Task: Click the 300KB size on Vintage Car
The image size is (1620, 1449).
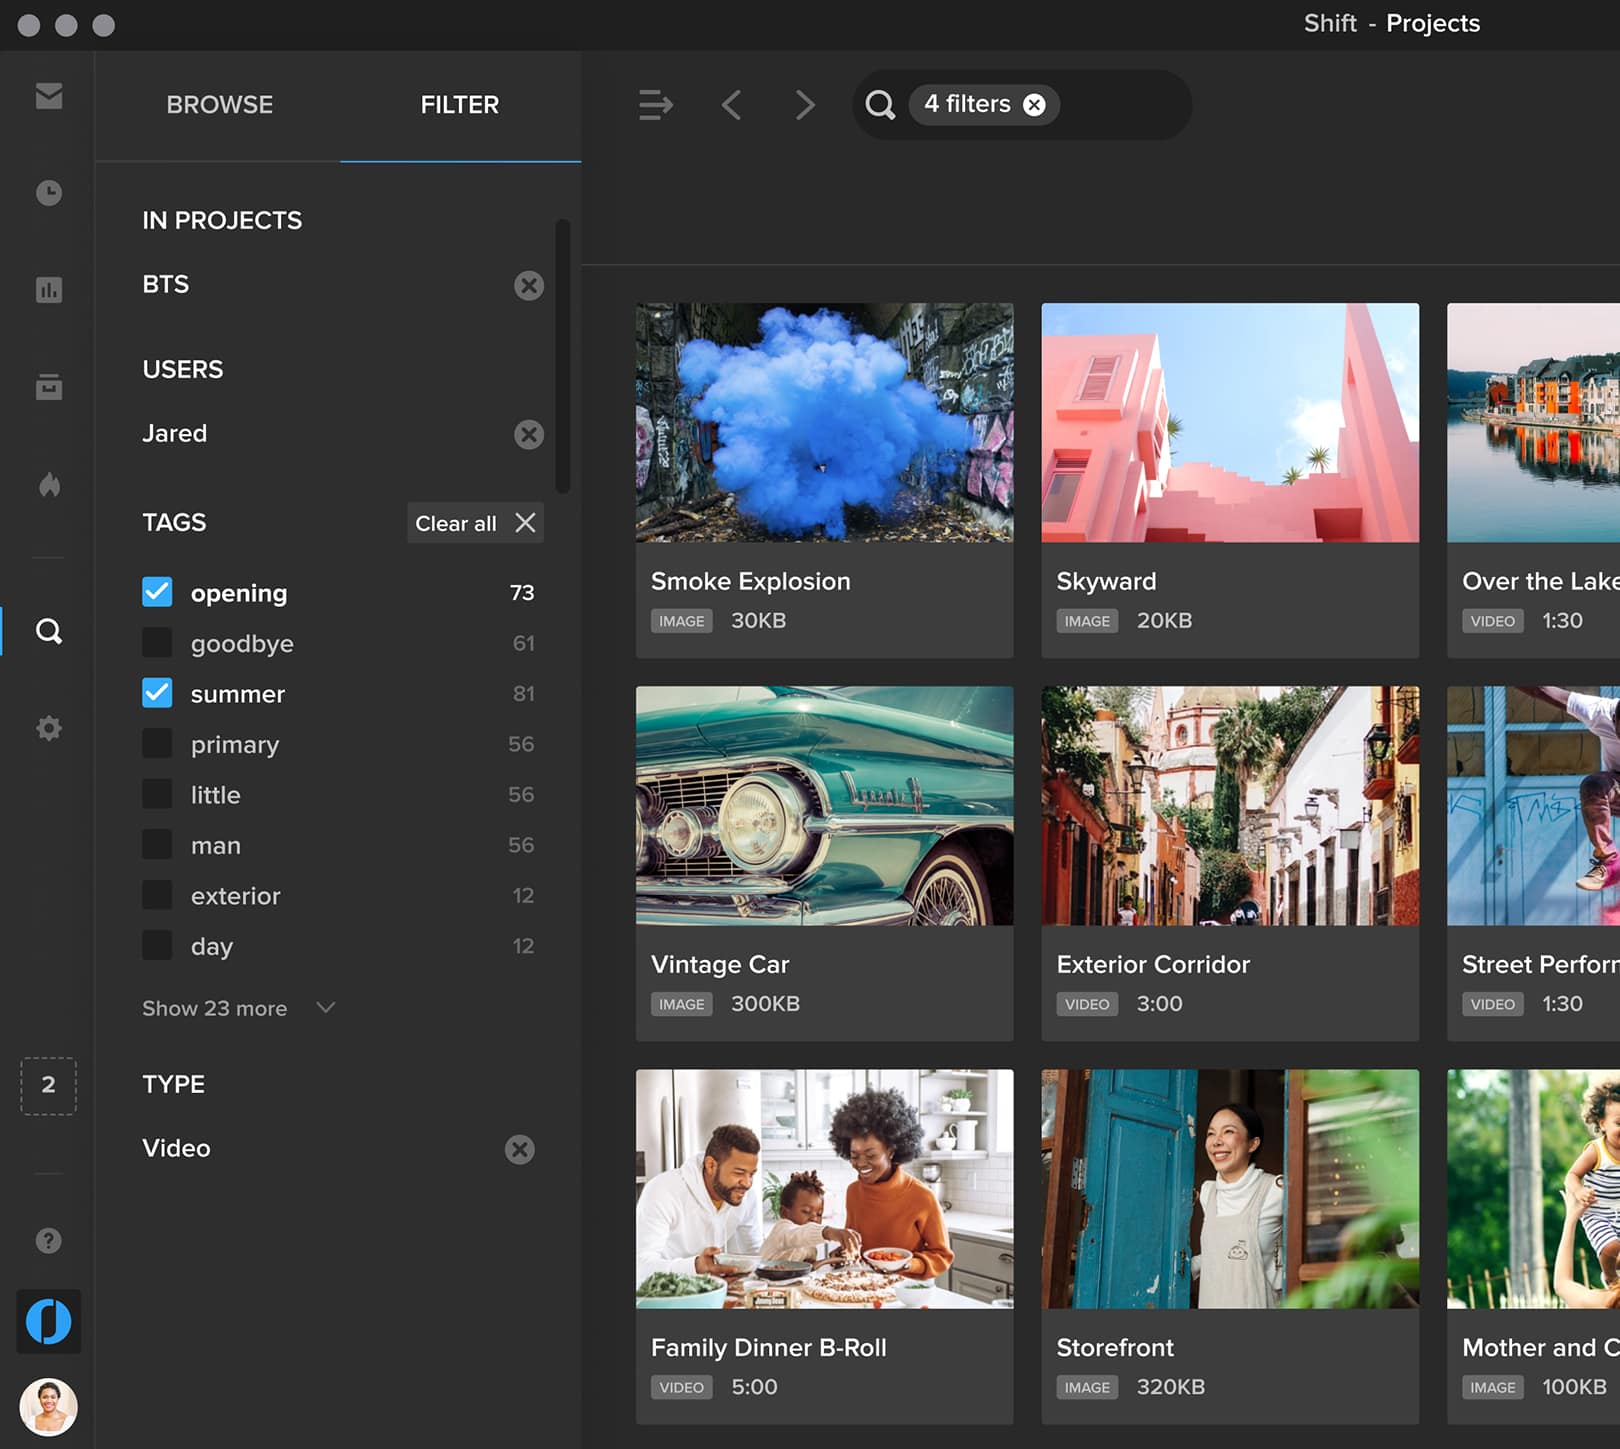Action: (x=765, y=1004)
